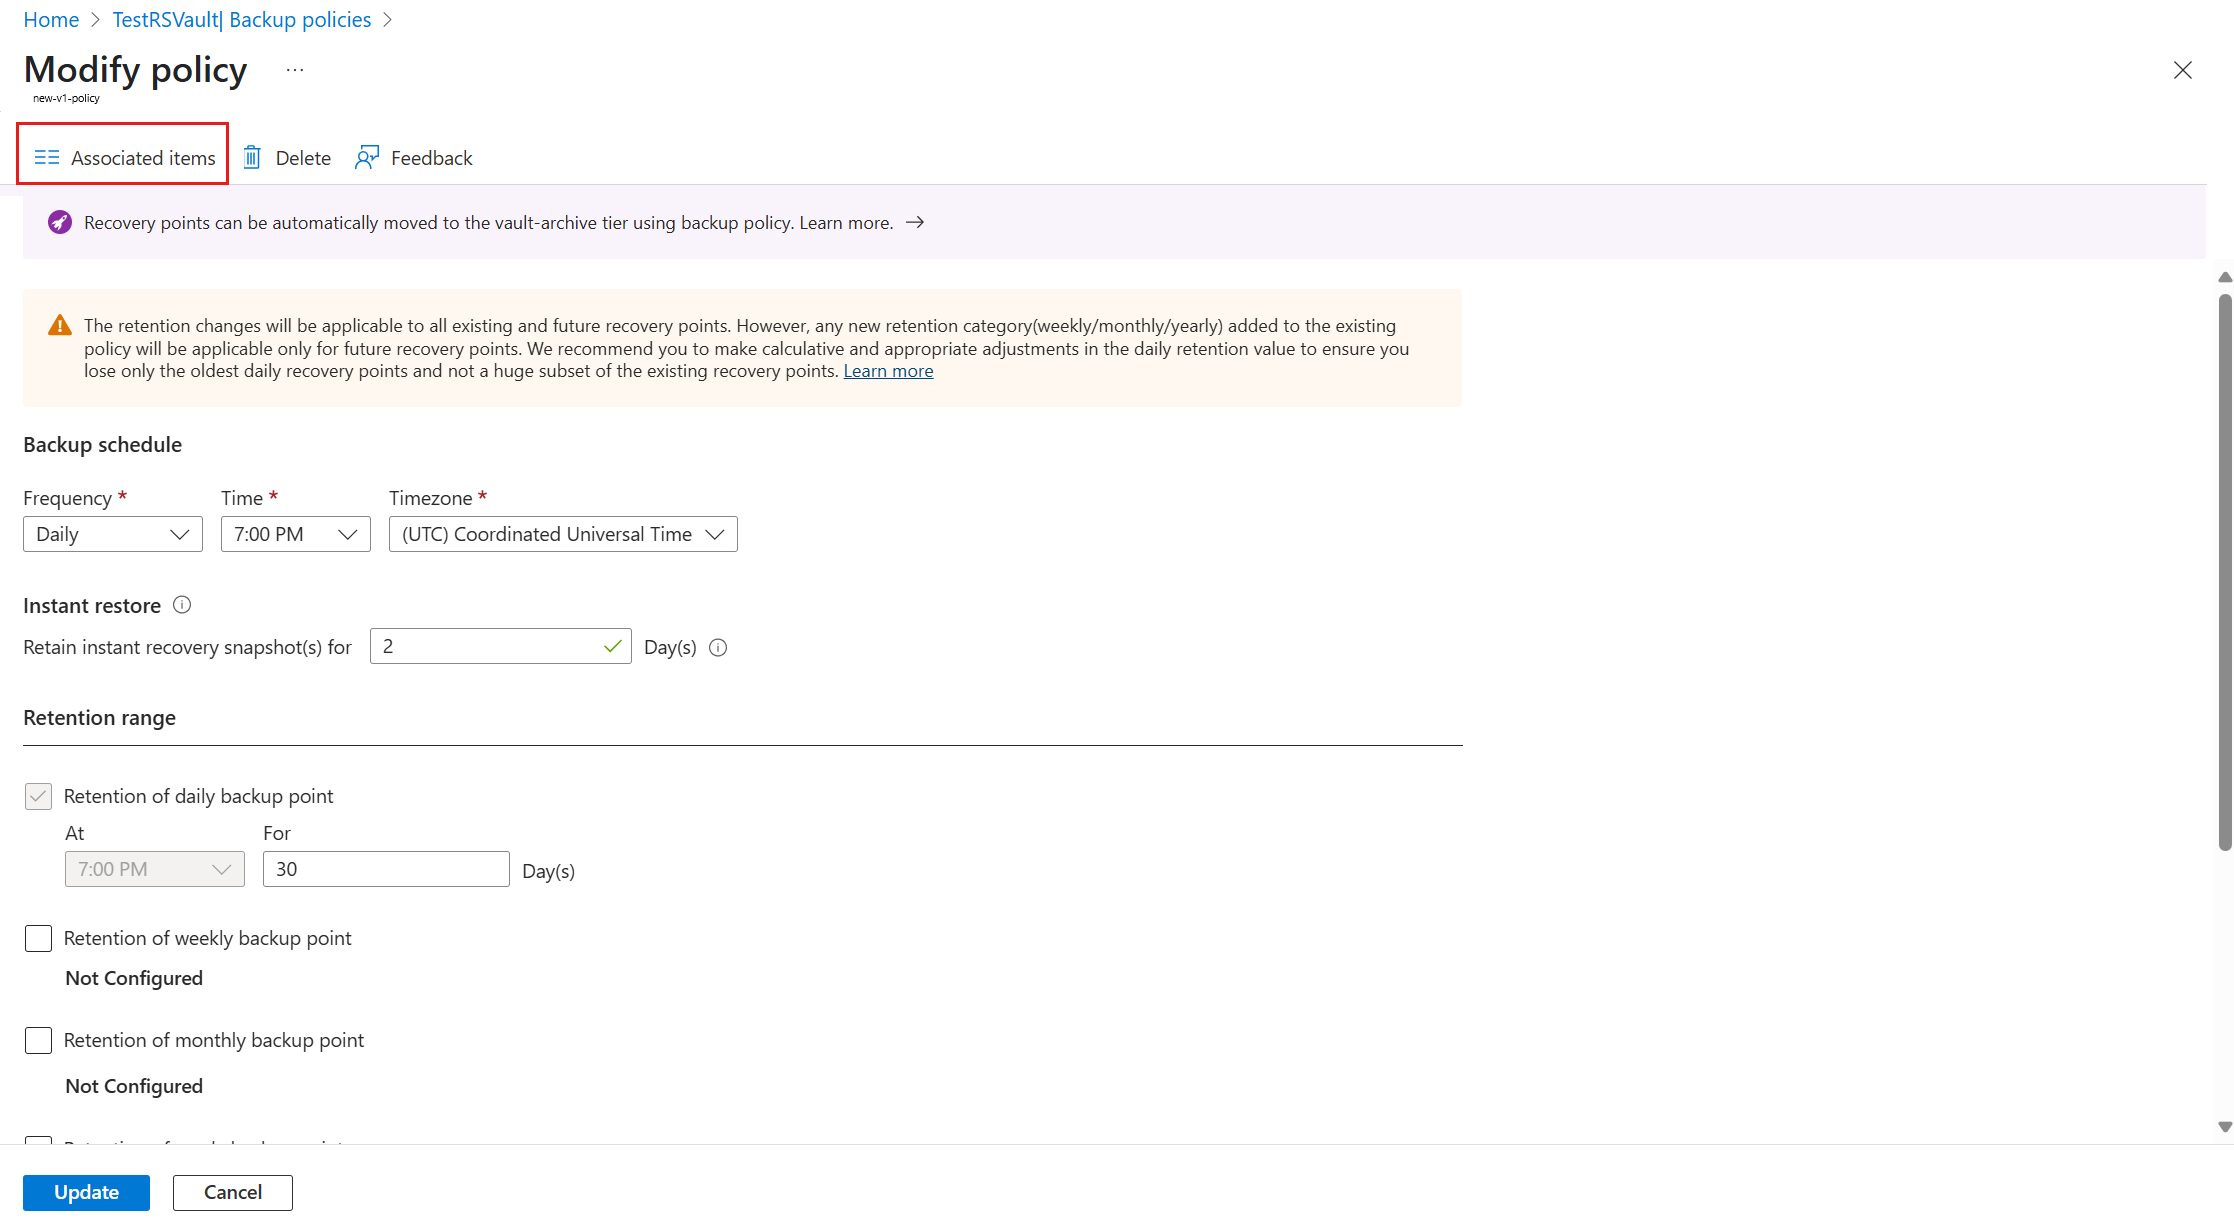The image size is (2234, 1231).
Task: Toggle retention of daily backup point checkbox
Action: [x=38, y=797]
